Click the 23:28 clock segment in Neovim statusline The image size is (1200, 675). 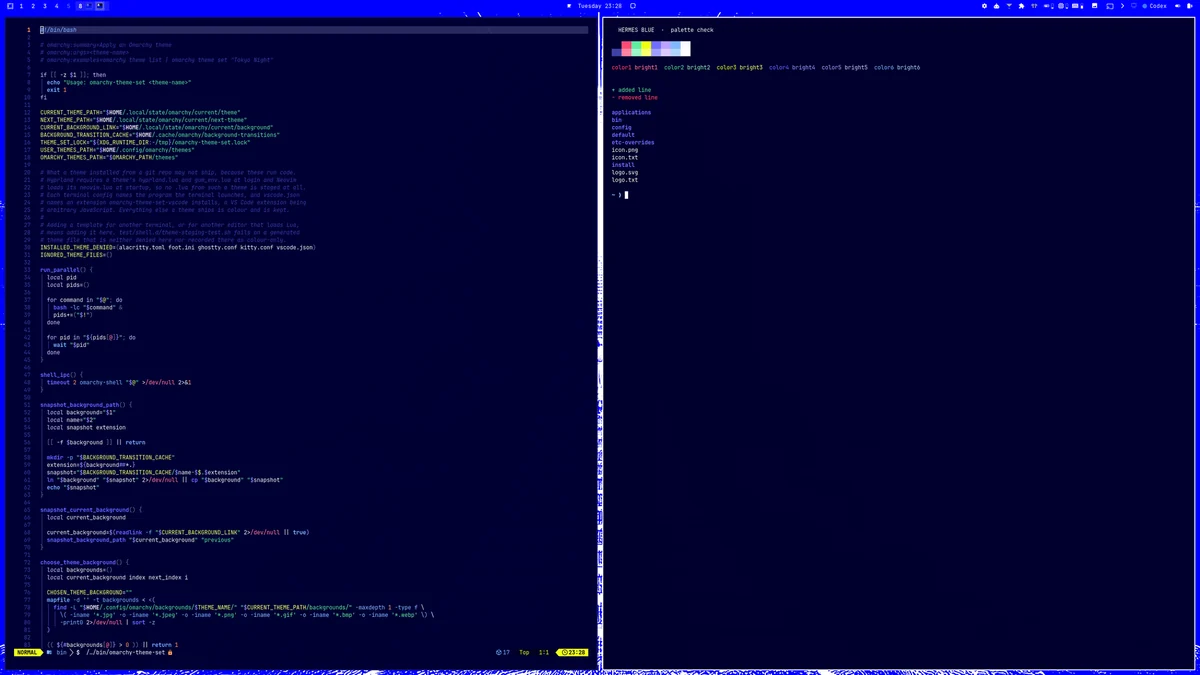574,652
